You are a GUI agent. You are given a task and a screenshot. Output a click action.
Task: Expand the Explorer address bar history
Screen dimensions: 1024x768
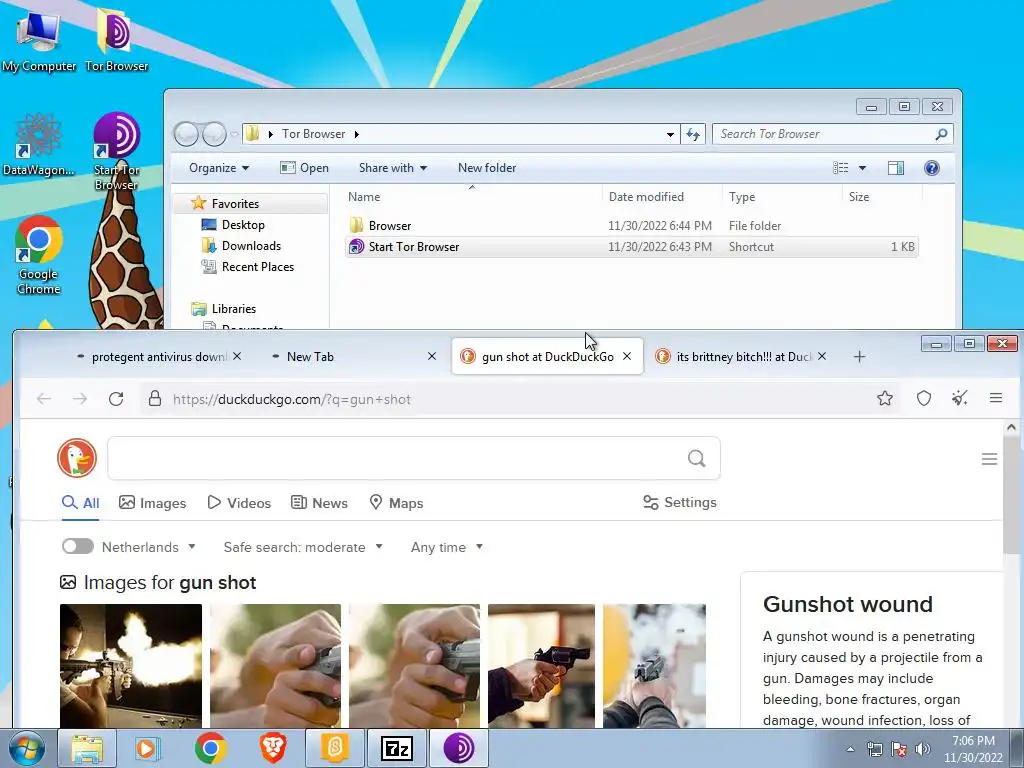[670, 135]
